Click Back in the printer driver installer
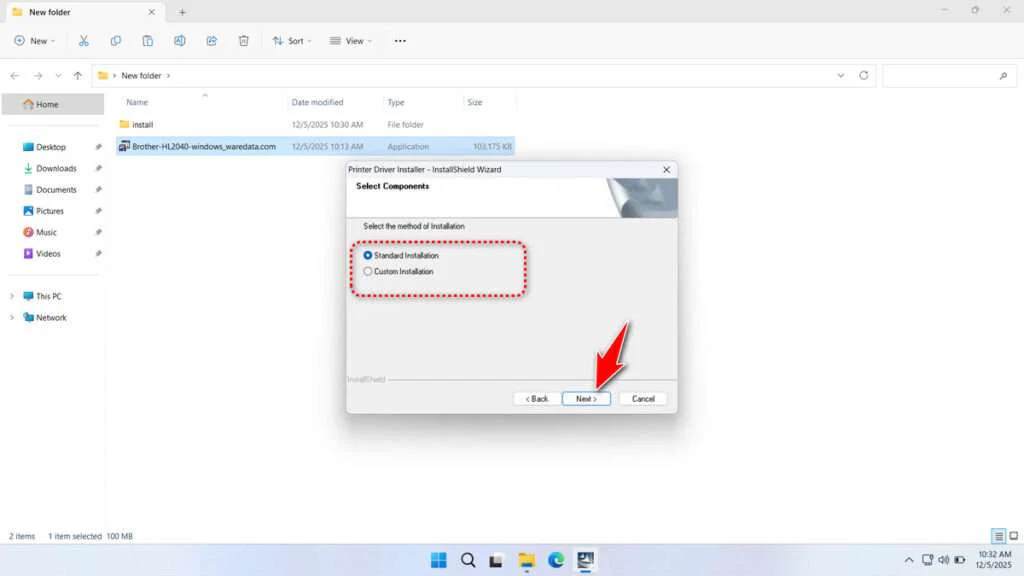1024x576 pixels. tap(536, 398)
